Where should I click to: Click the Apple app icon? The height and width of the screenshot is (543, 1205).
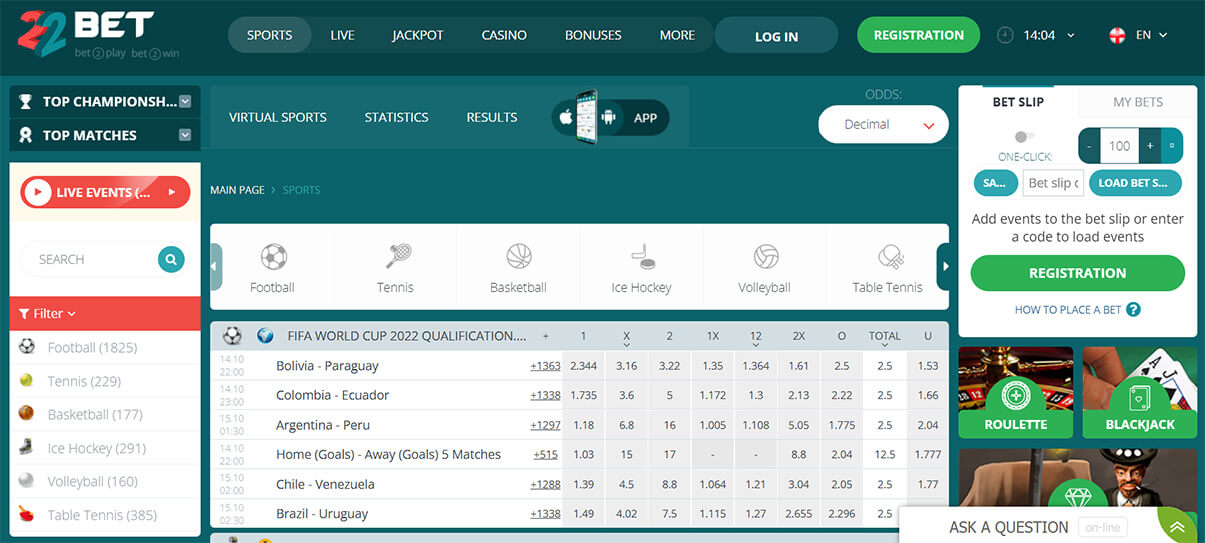point(566,117)
